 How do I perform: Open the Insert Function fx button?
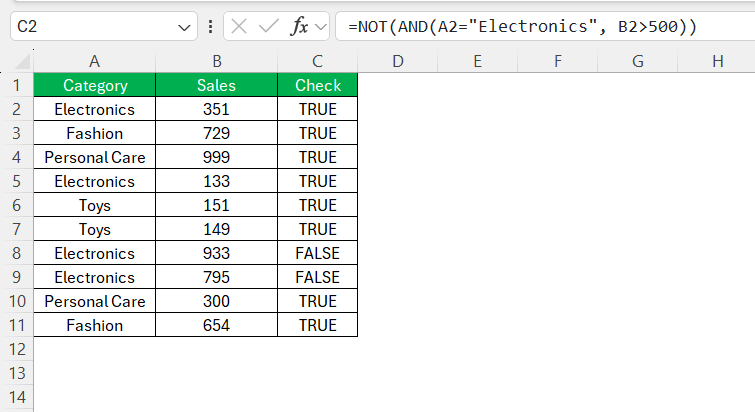pyautogui.click(x=299, y=26)
